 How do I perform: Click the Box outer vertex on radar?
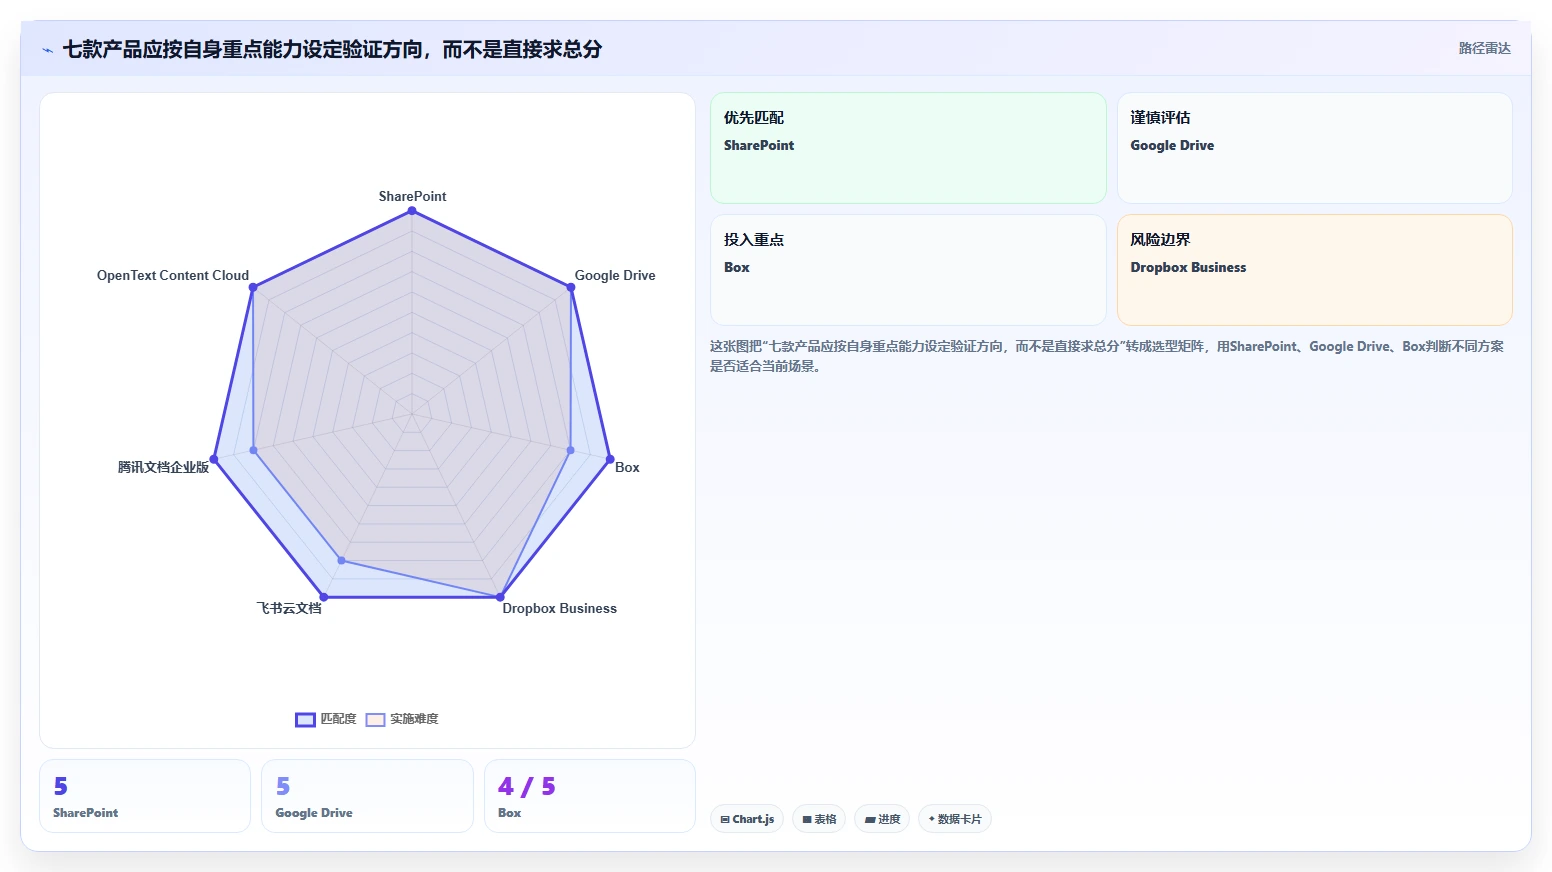pos(610,459)
